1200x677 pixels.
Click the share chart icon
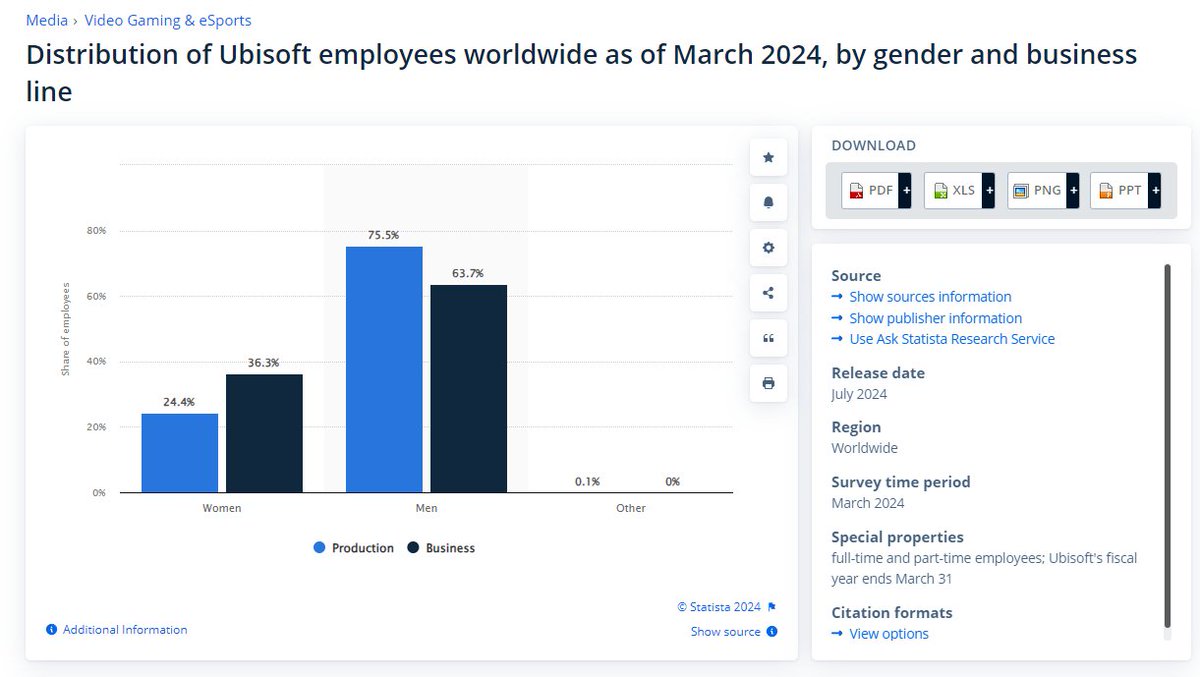[768, 293]
